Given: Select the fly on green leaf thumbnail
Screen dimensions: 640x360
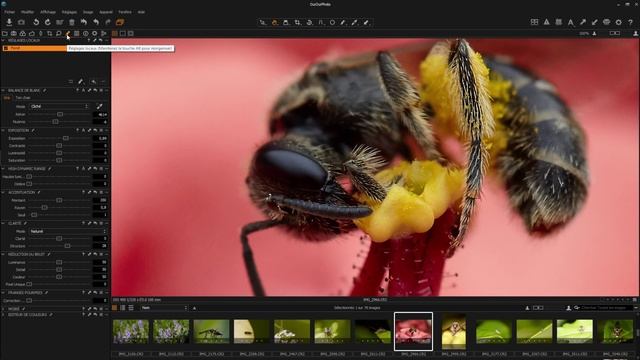Looking at the screenshot, I should (x=211, y=331).
